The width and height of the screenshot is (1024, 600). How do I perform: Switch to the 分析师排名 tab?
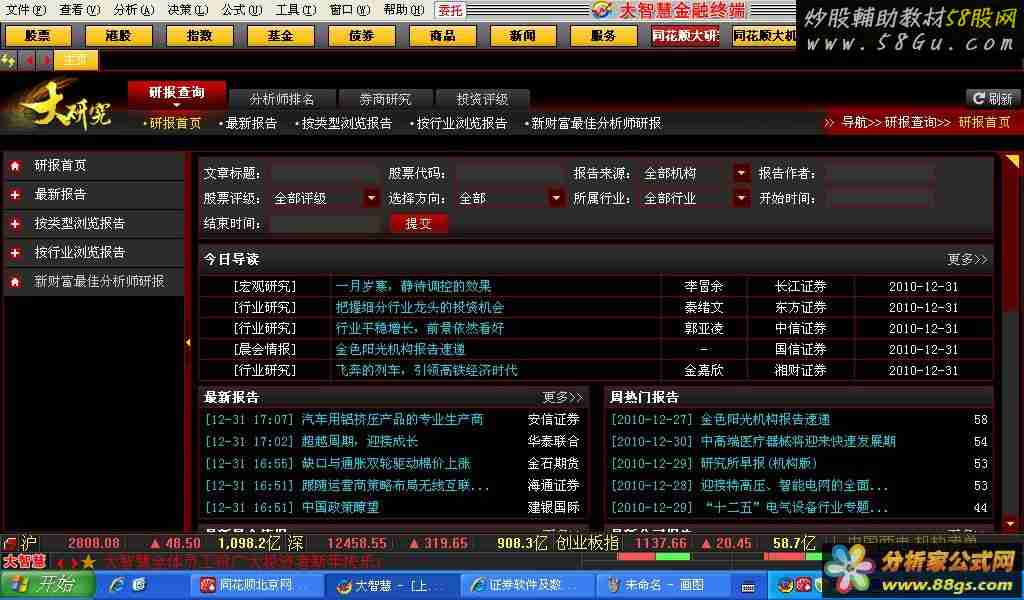coord(282,99)
